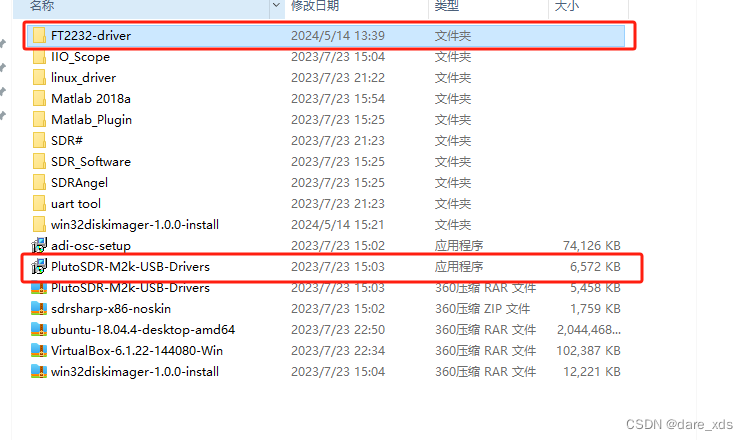Click the VirtualBox-6.1.22-144080-Win archive icon
This screenshot has height=440, width=748.
tap(39, 351)
